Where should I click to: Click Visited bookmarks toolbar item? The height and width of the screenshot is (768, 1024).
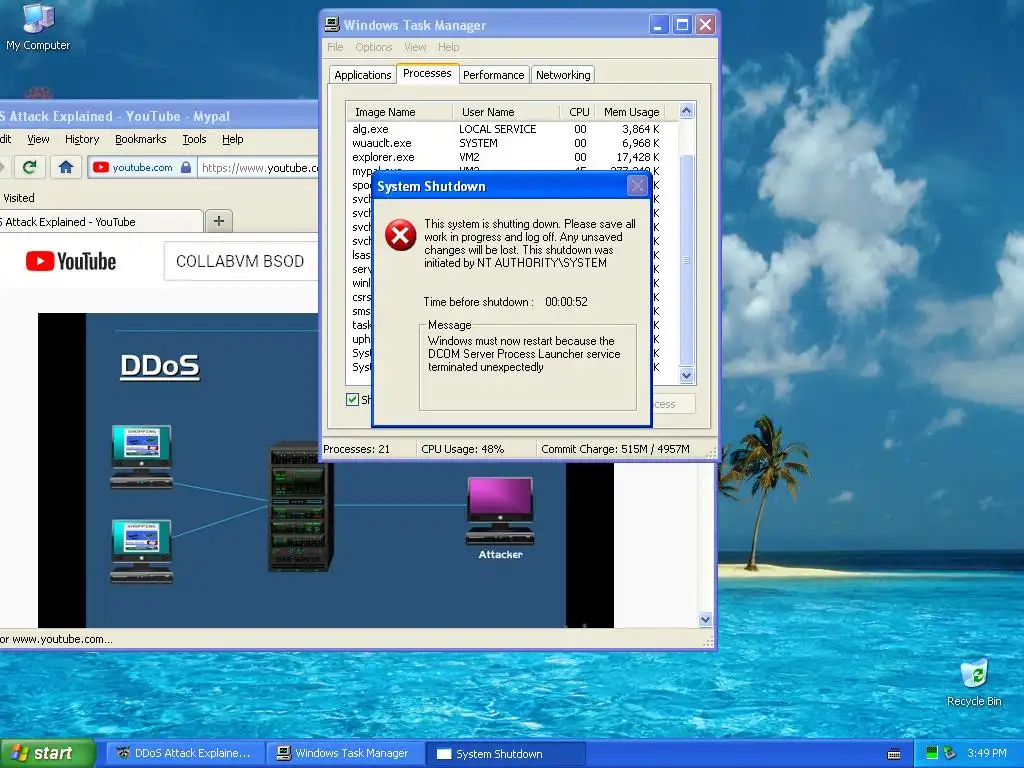(18, 198)
